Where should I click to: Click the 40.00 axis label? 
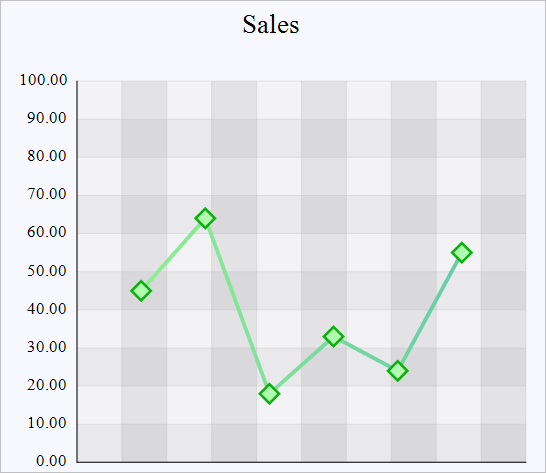47,309
